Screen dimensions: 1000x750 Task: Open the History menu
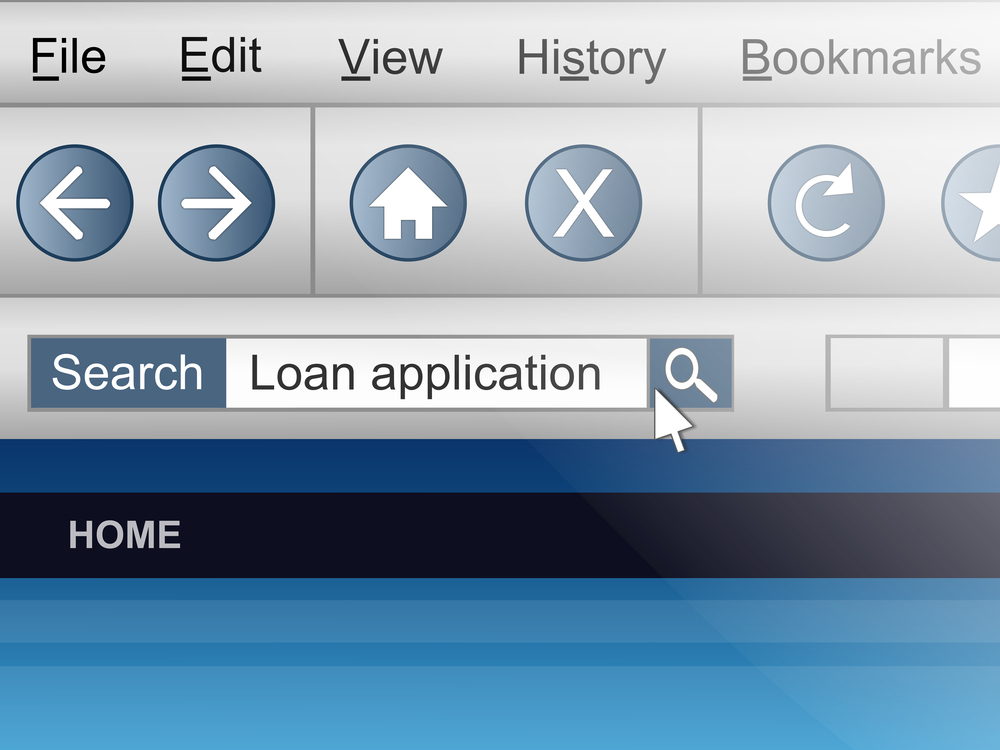coord(591,59)
